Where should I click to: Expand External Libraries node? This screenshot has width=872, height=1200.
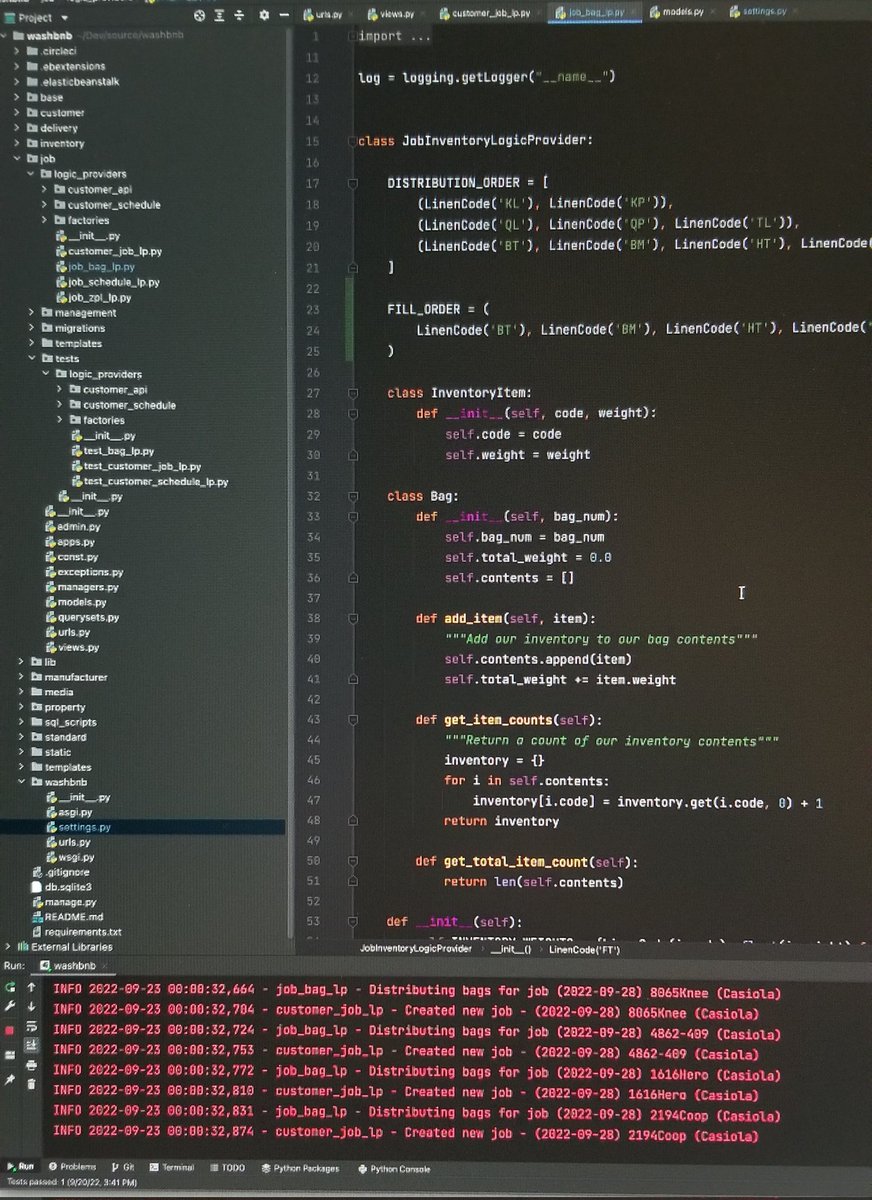(9, 946)
